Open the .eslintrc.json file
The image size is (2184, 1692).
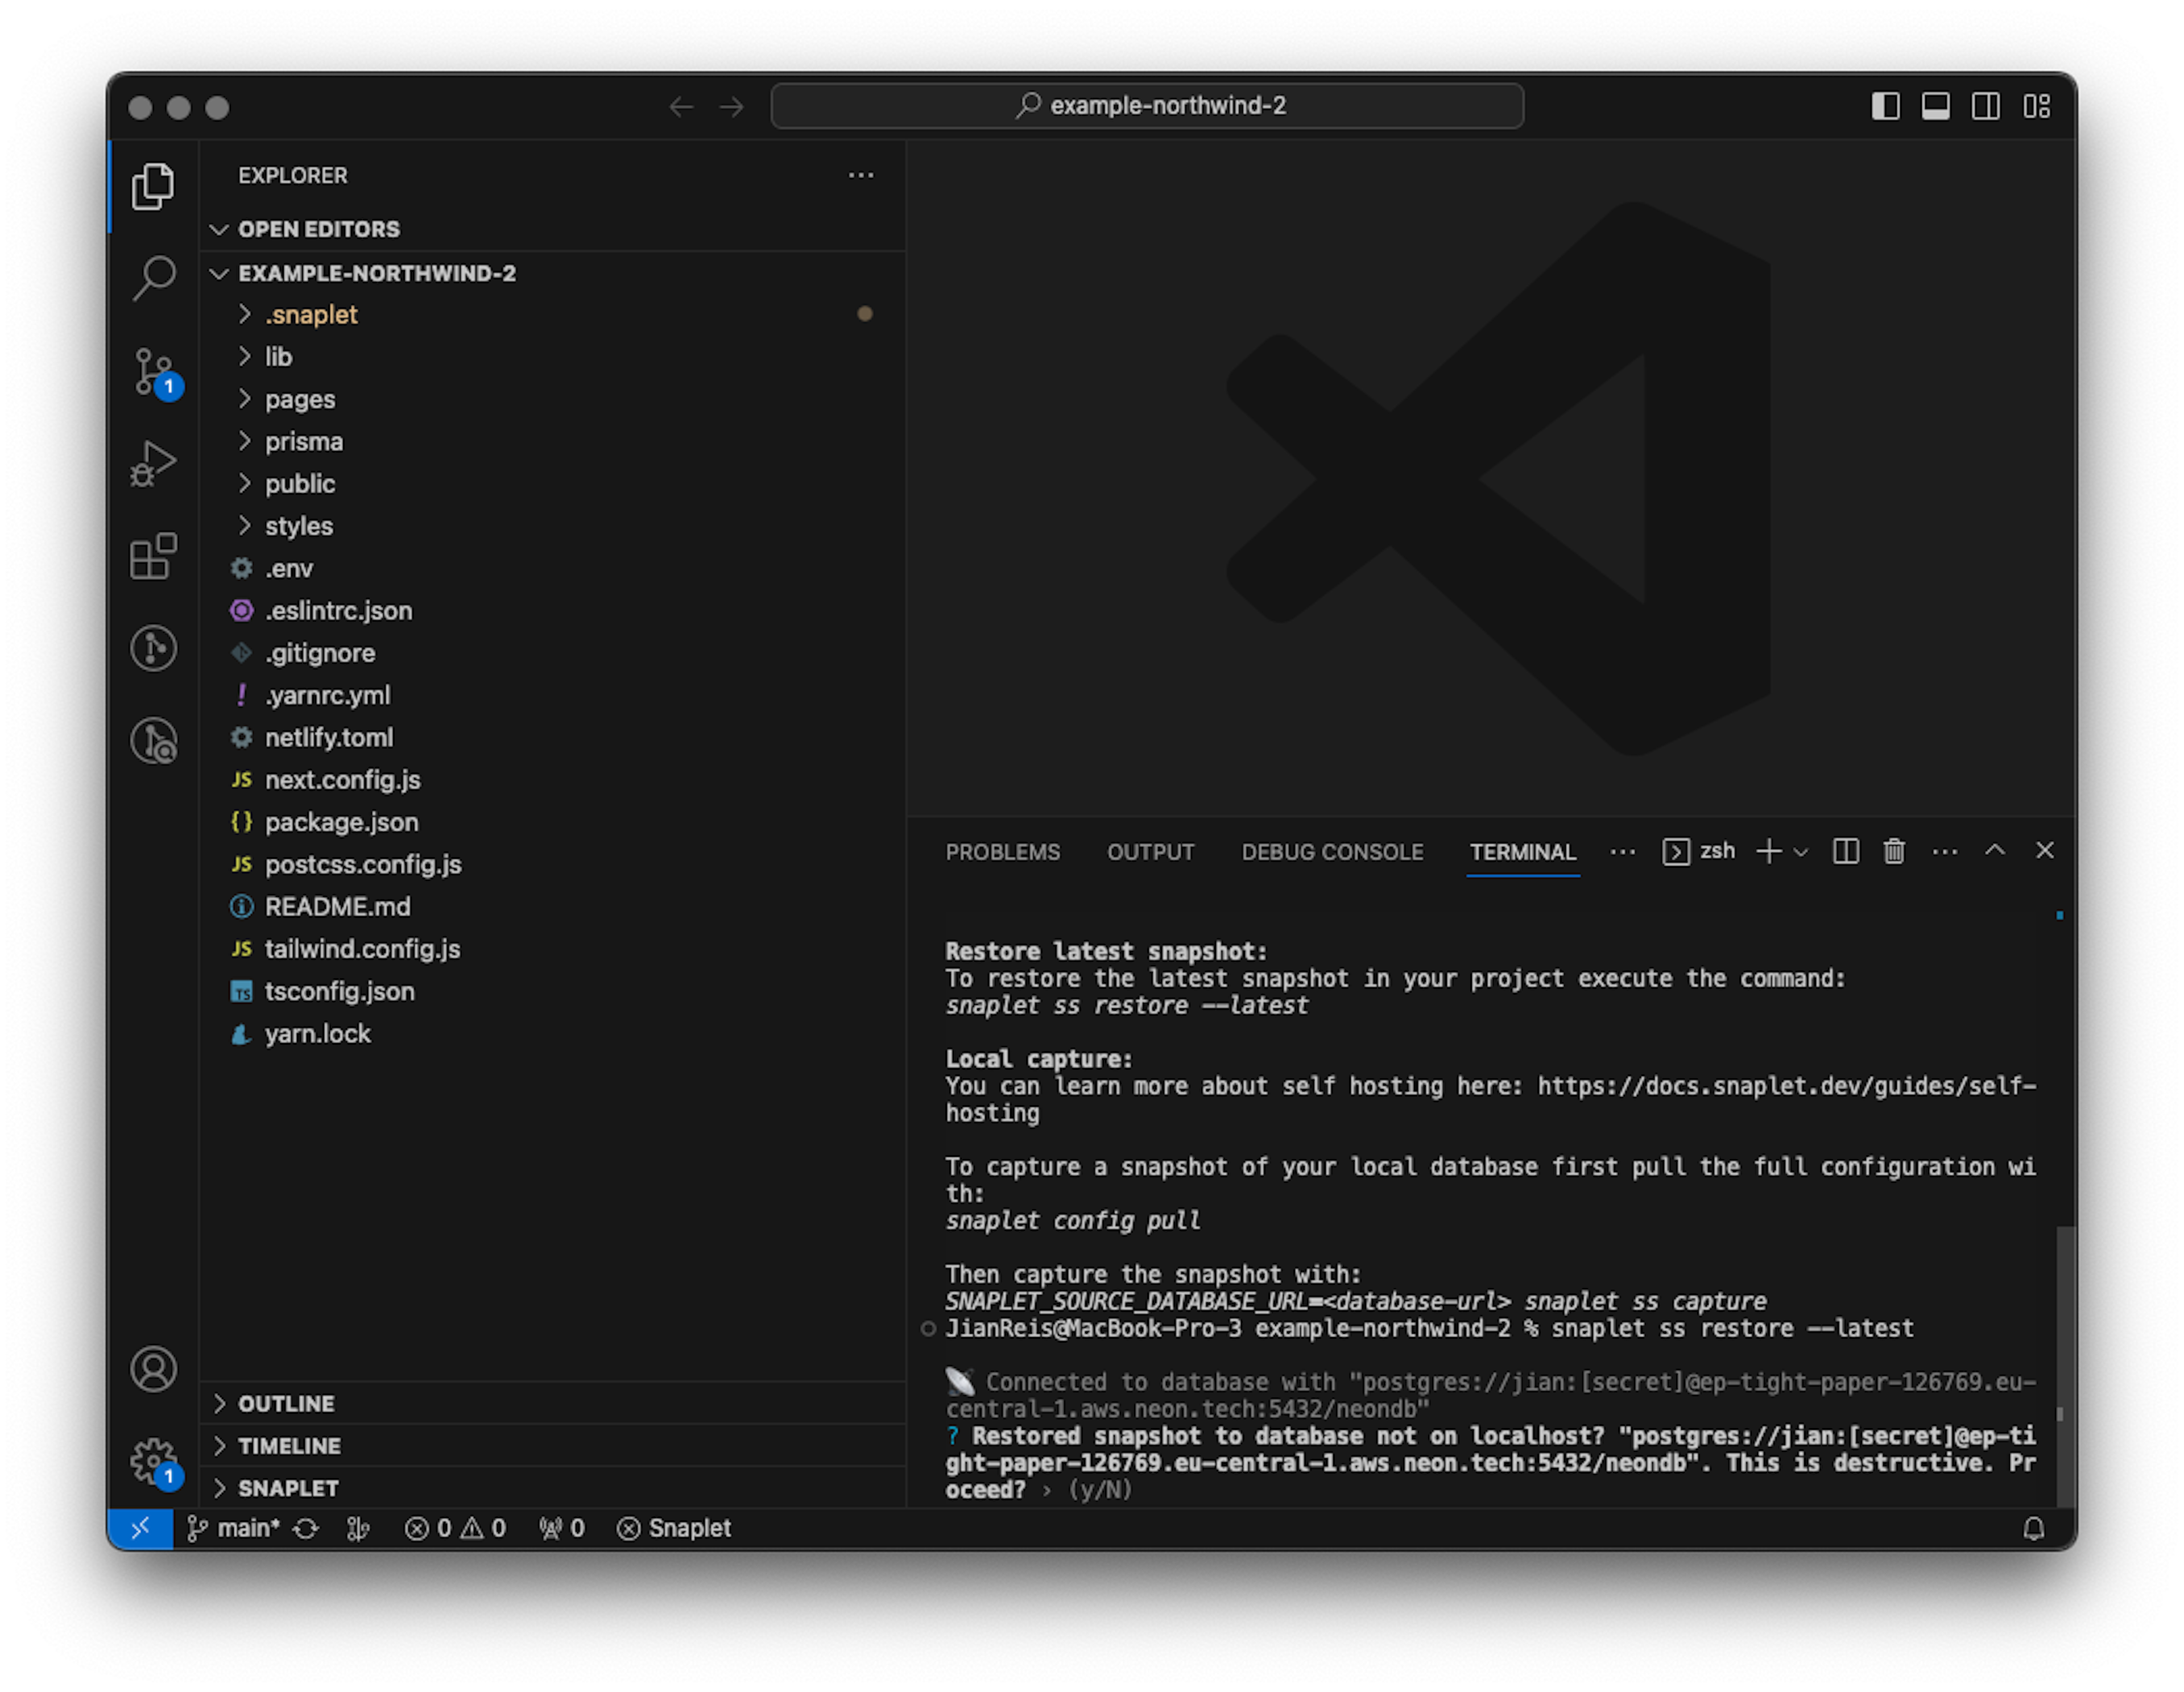click(554, 610)
